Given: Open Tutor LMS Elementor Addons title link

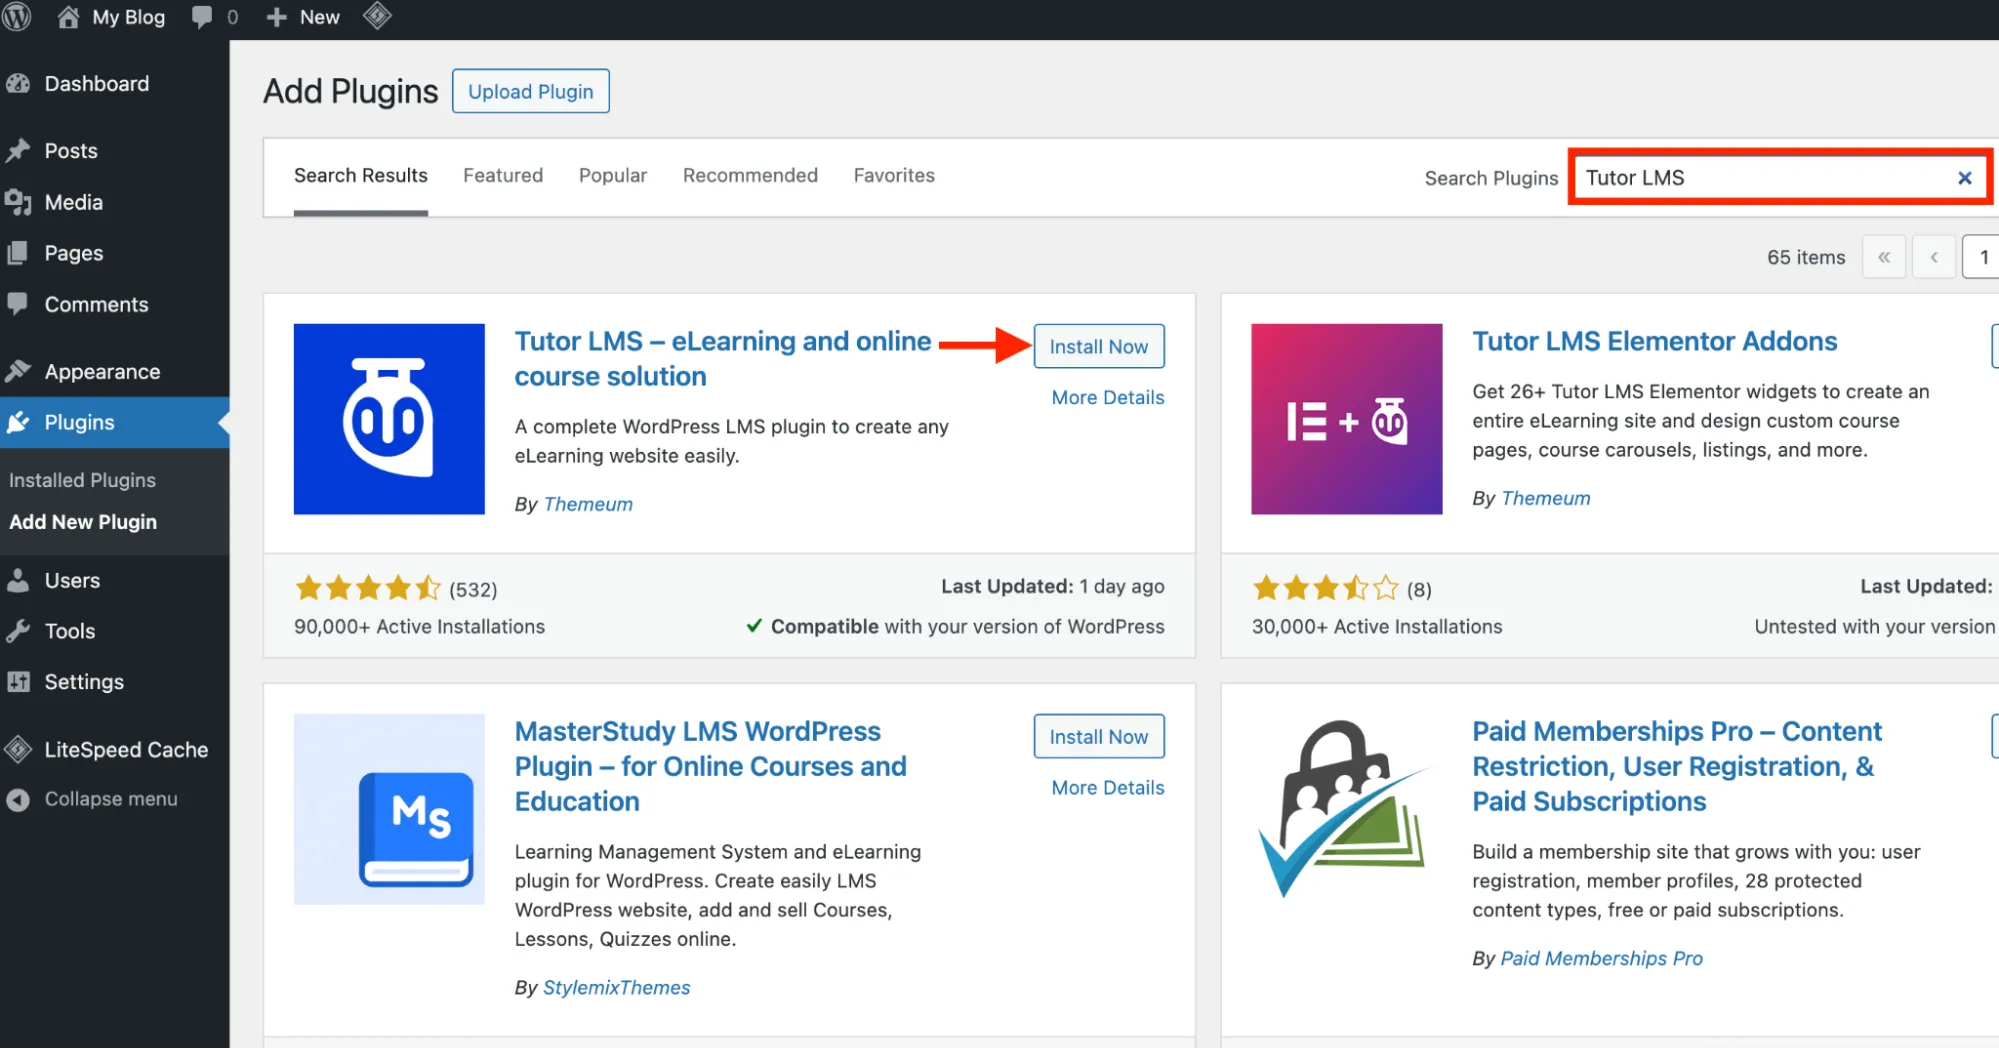Looking at the screenshot, I should [1654, 341].
